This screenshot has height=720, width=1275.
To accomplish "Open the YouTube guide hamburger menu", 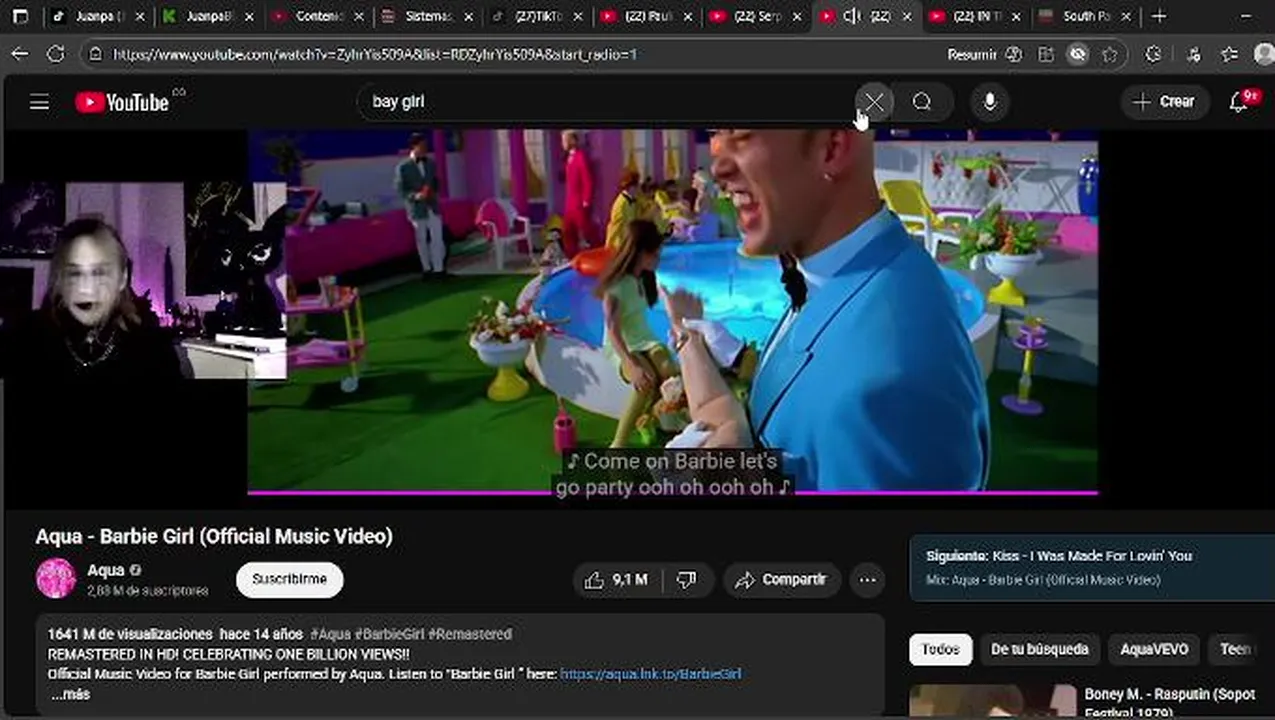I will pyautogui.click(x=39, y=102).
